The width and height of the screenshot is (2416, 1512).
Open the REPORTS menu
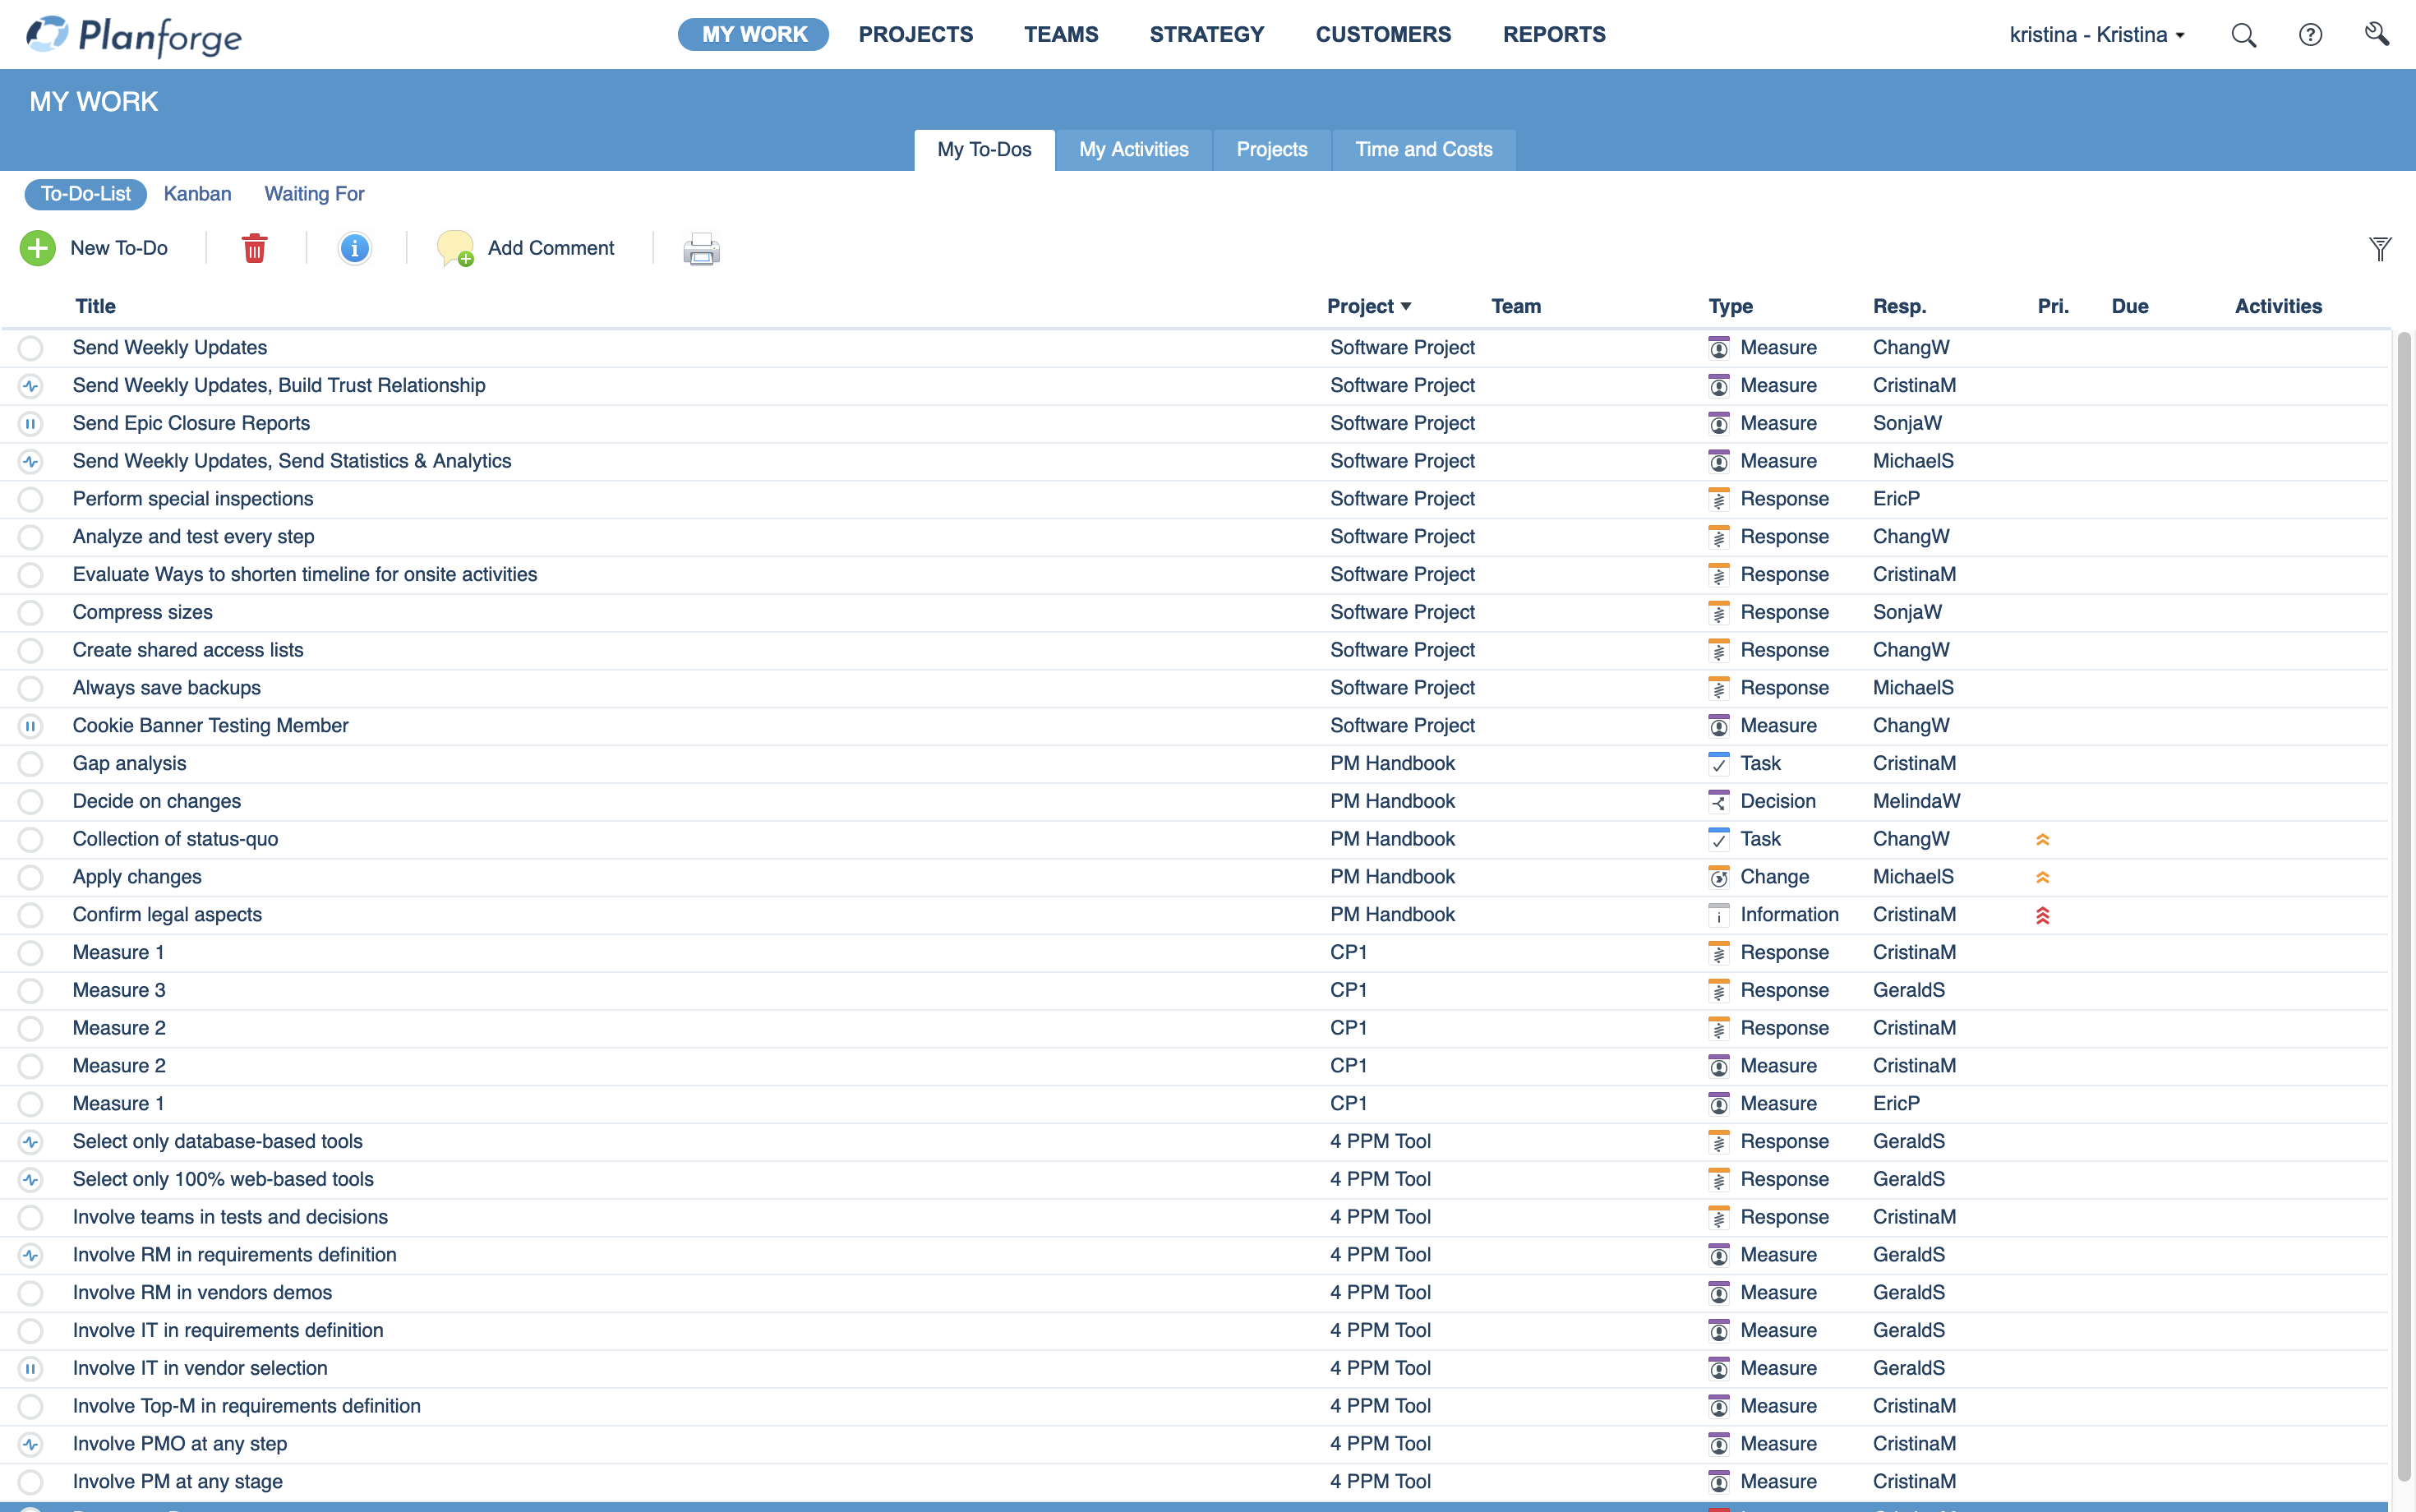1553,35
